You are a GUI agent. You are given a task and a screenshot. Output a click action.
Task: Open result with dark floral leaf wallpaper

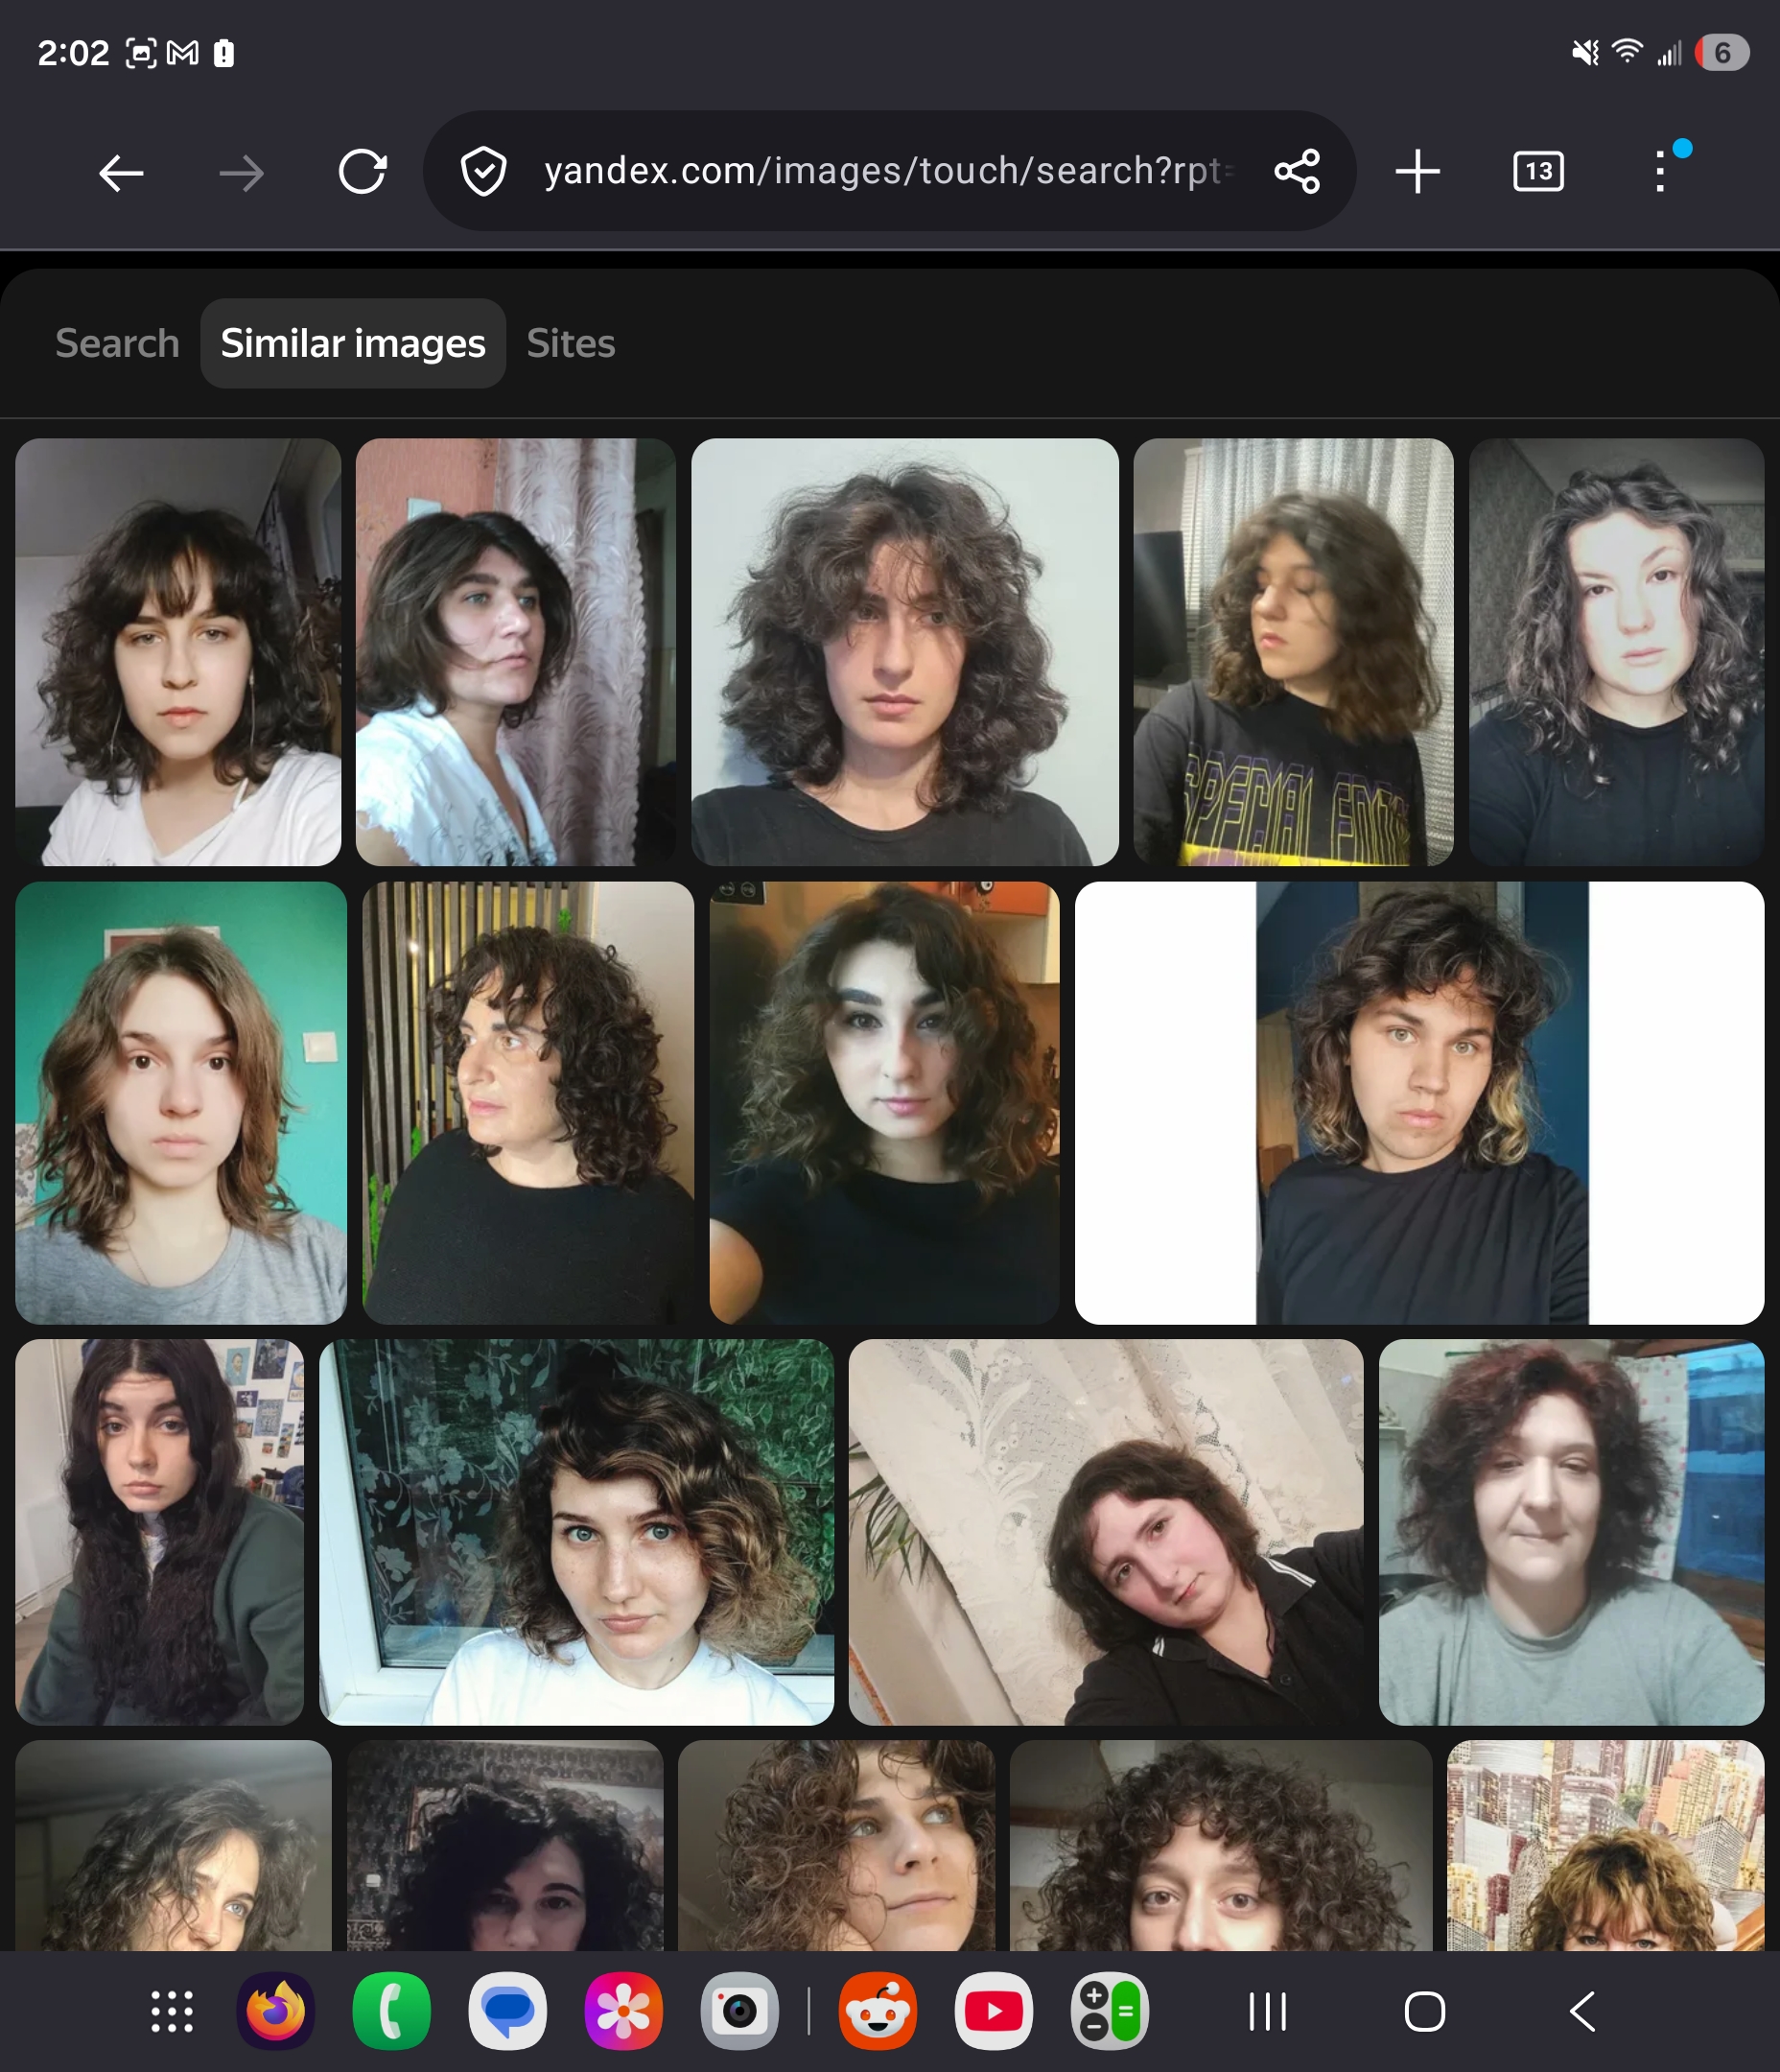[576, 1533]
